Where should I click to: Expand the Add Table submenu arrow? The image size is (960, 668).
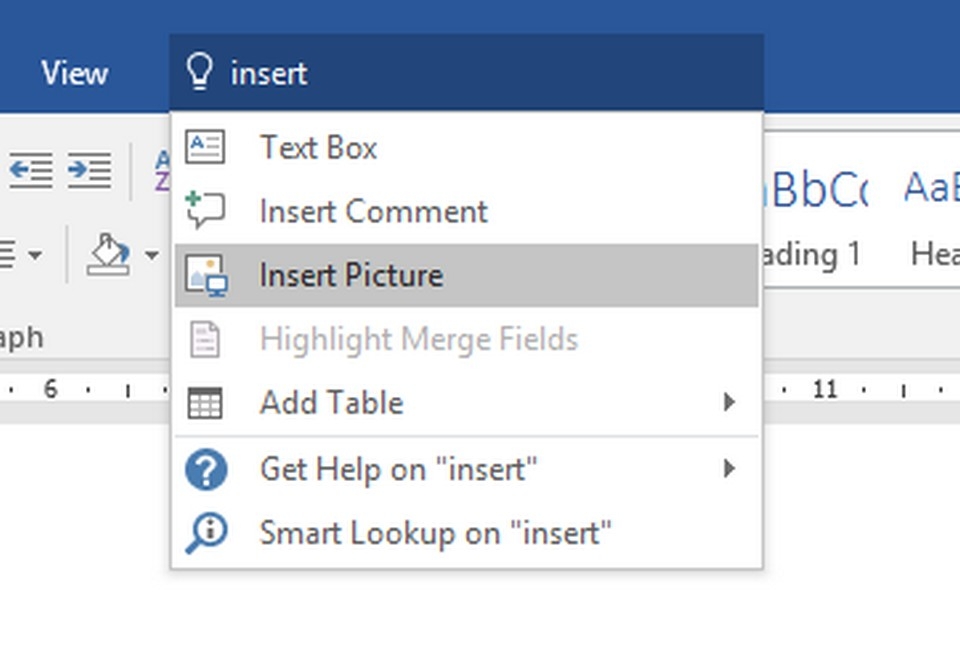(x=729, y=403)
